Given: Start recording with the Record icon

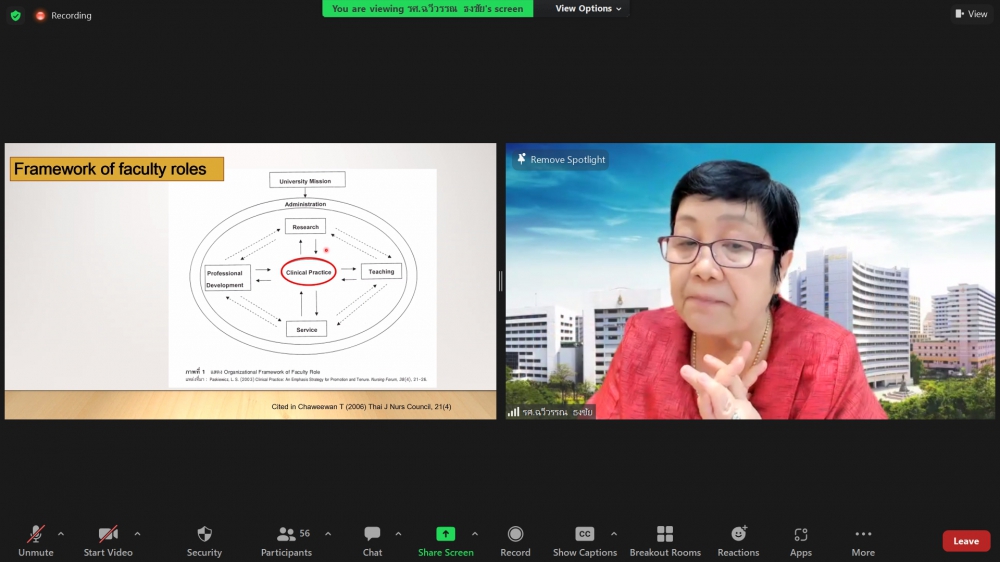Looking at the screenshot, I should click(515, 534).
